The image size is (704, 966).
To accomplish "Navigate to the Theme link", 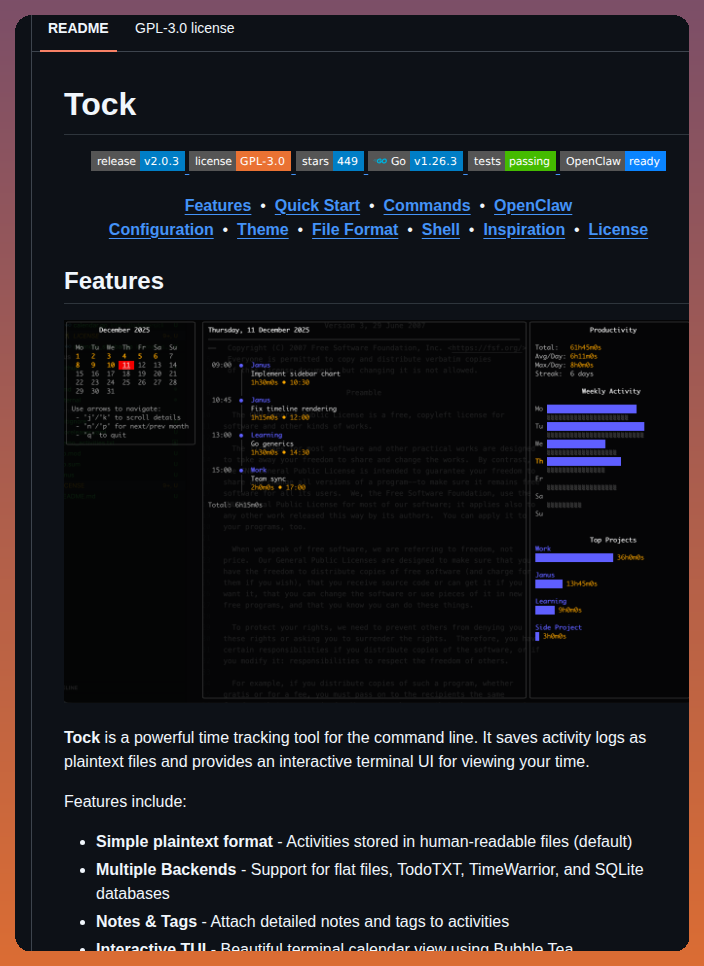I will (263, 229).
